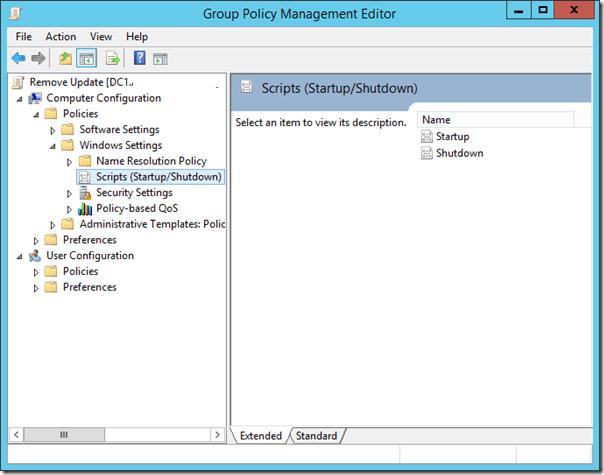Collapse the Windows Settings node
The image size is (604, 475).
53,146
